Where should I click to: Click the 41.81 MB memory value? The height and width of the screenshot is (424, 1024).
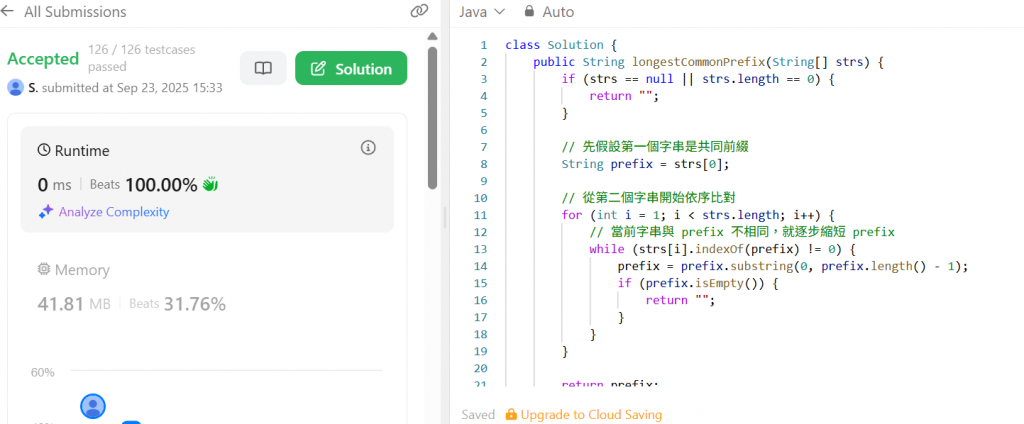click(x=74, y=304)
